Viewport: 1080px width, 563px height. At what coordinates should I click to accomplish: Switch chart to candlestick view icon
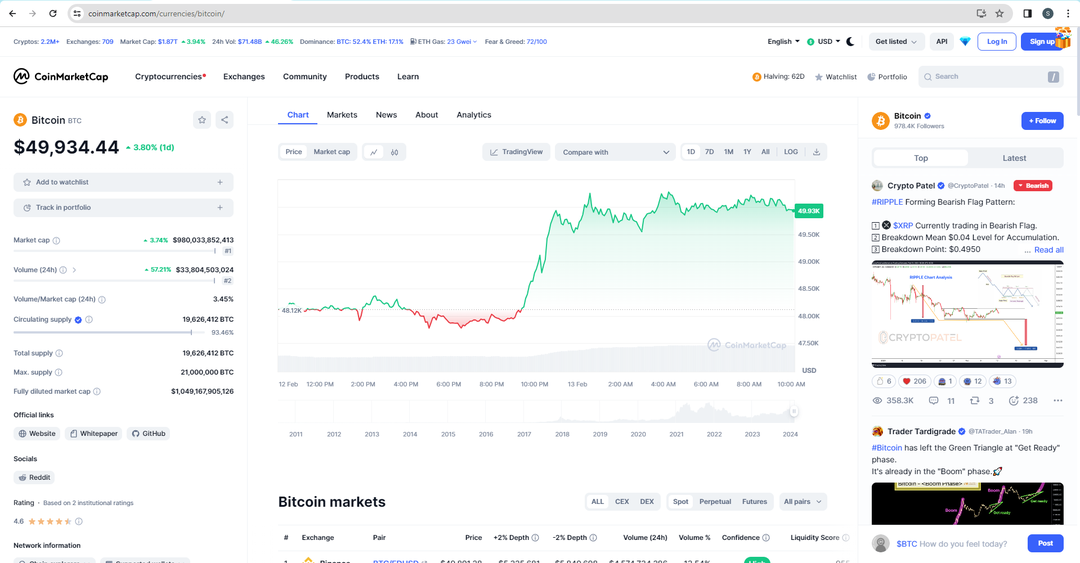[x=395, y=152]
